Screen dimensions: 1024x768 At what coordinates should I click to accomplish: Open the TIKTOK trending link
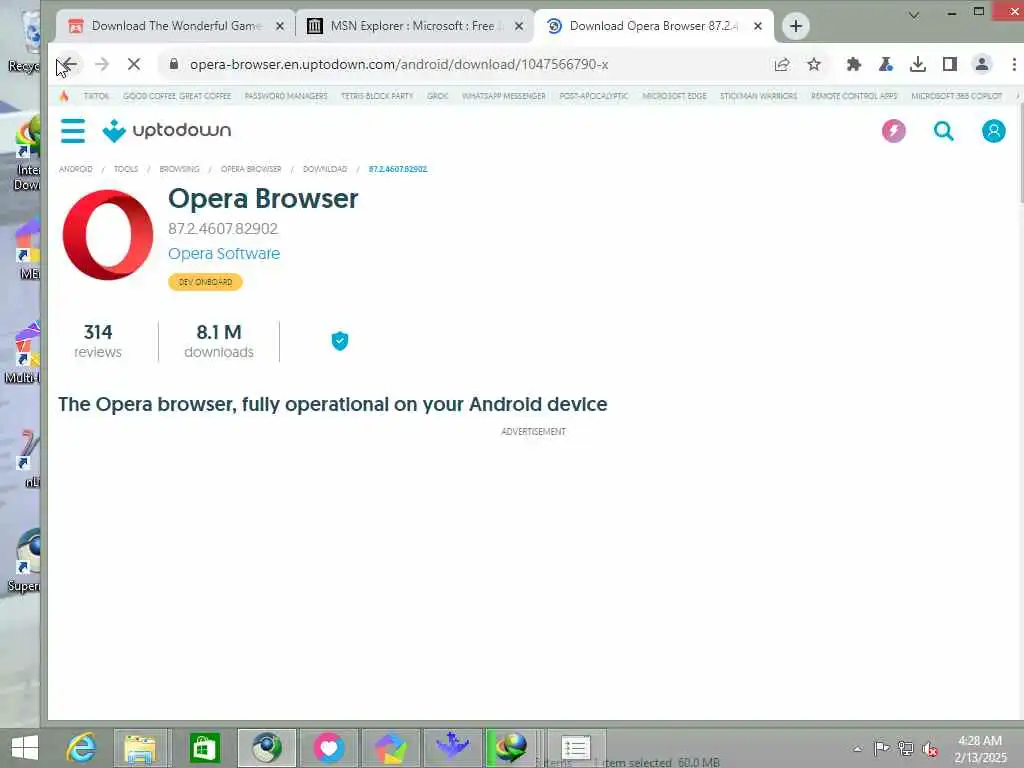96,96
